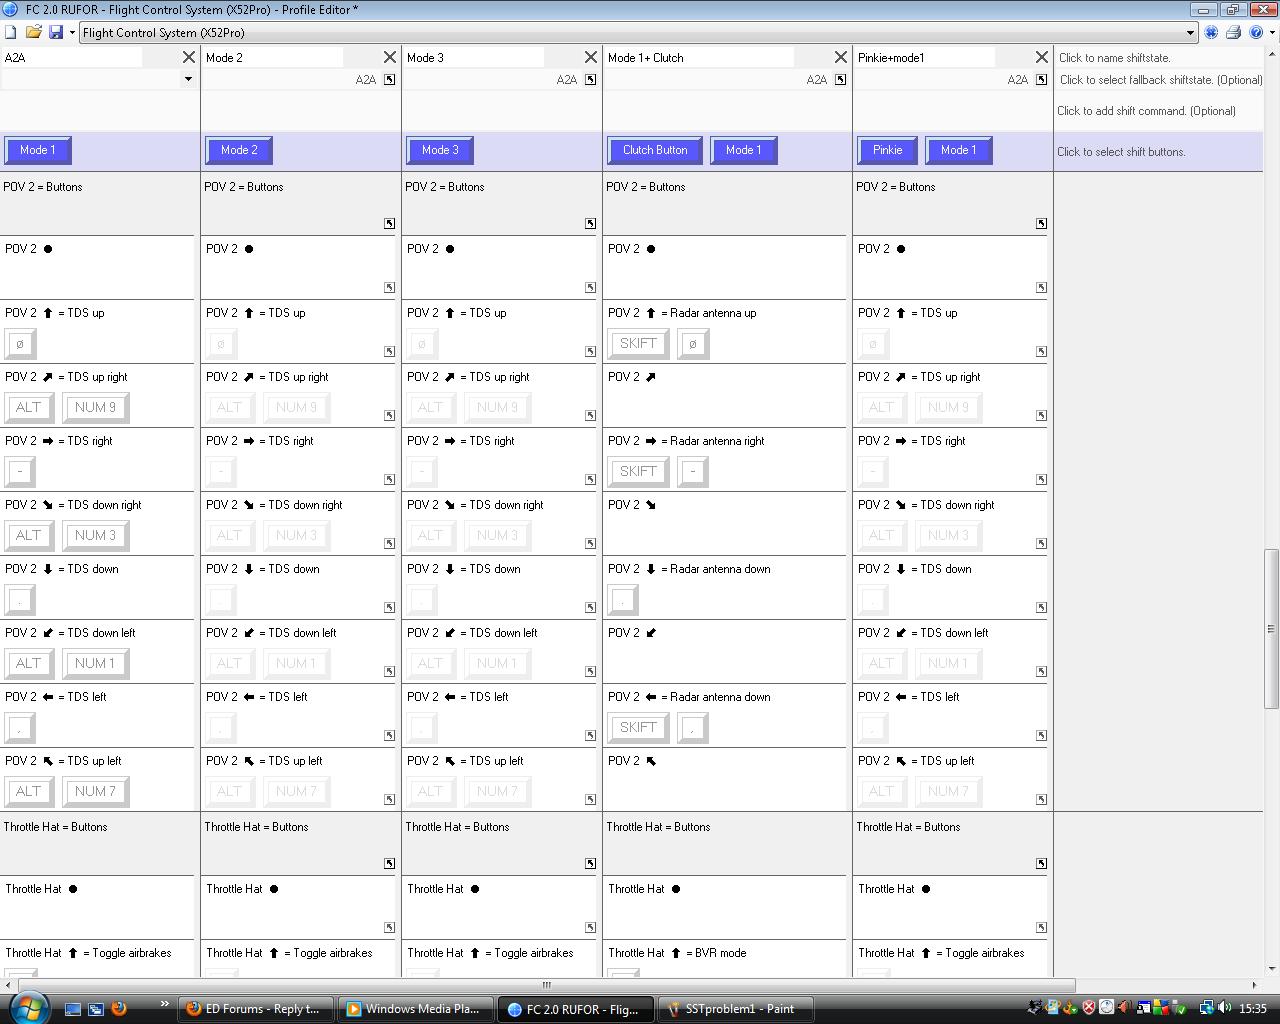Delete the Mode 3 shiftstate with its X
Image resolution: width=1280 pixels, height=1024 pixels.
tap(590, 57)
